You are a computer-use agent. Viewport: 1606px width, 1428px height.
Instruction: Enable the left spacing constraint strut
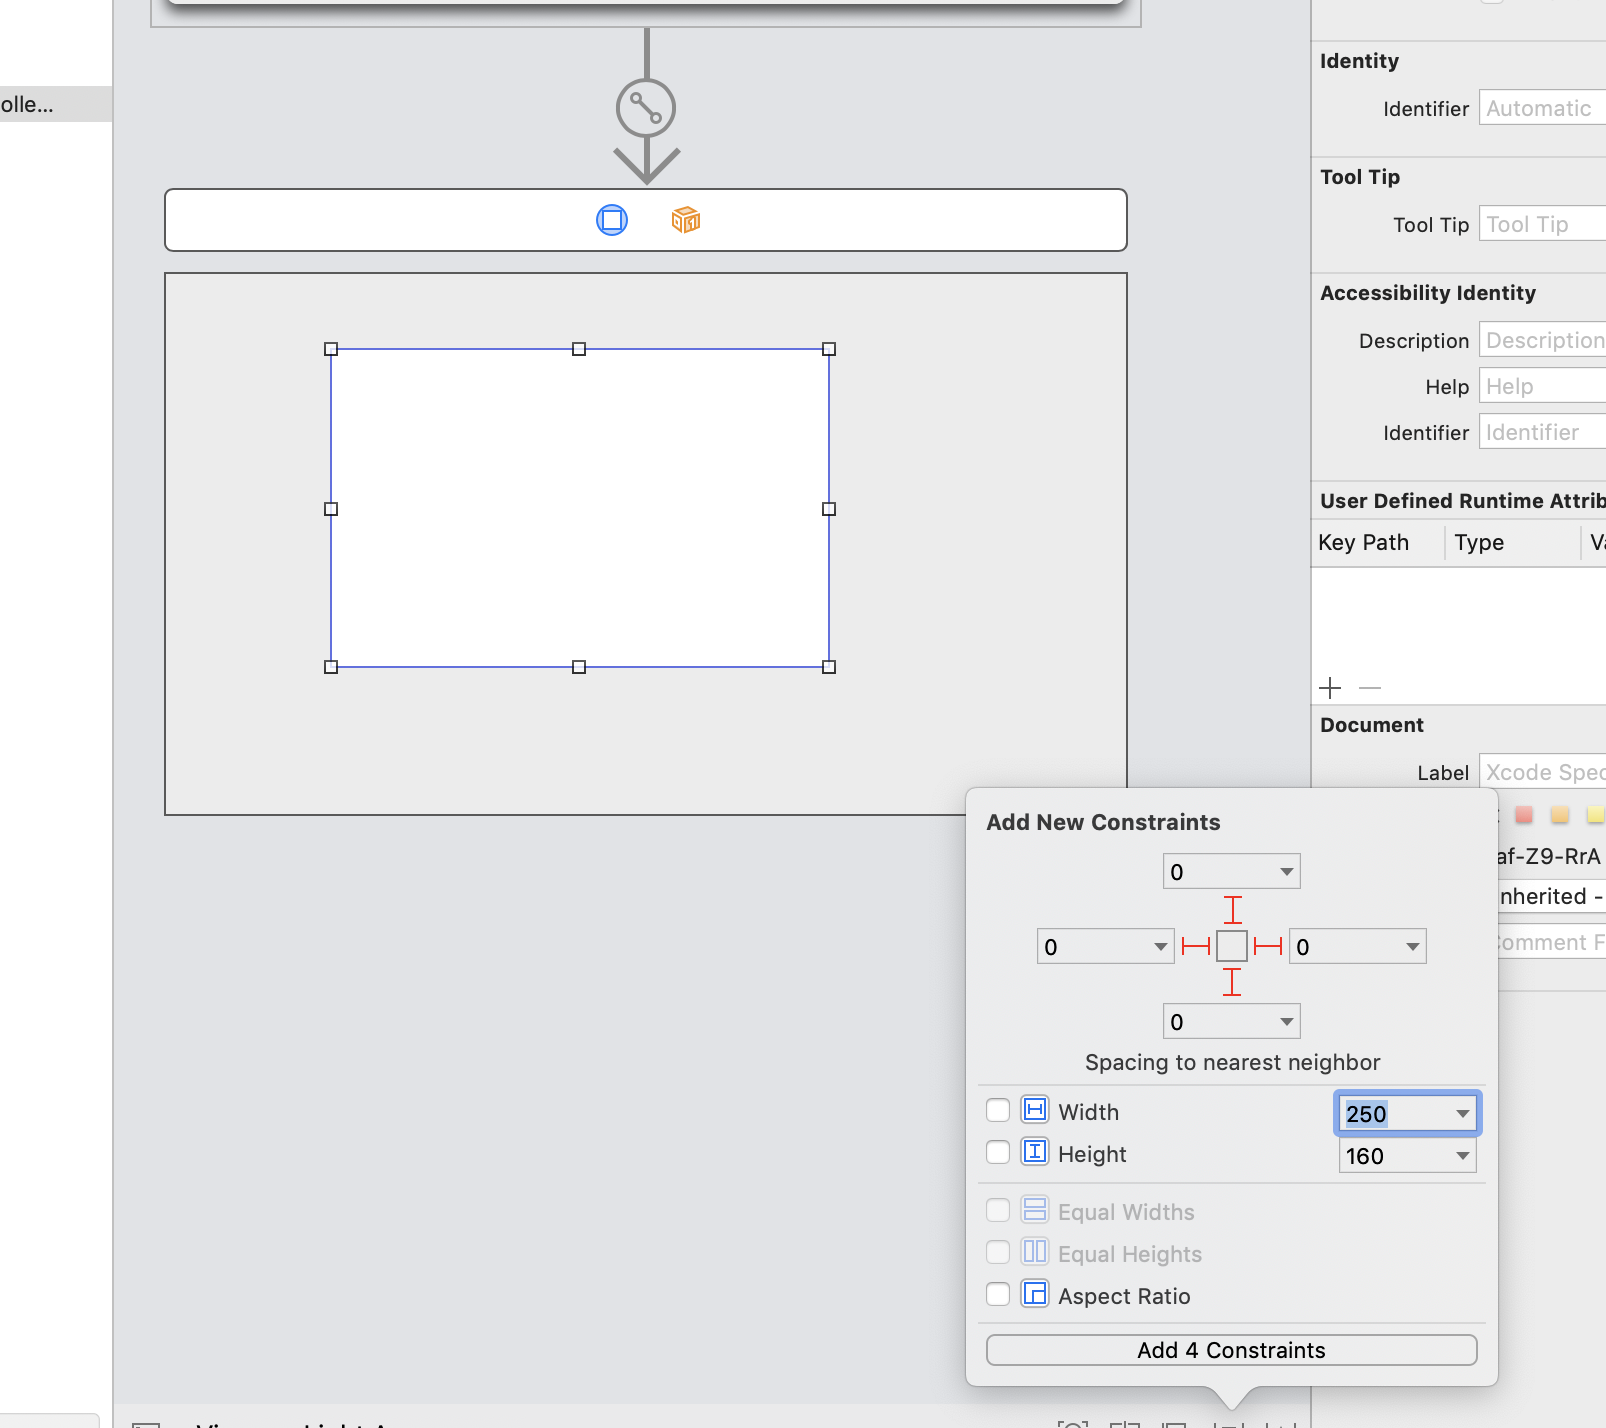(x=1195, y=946)
